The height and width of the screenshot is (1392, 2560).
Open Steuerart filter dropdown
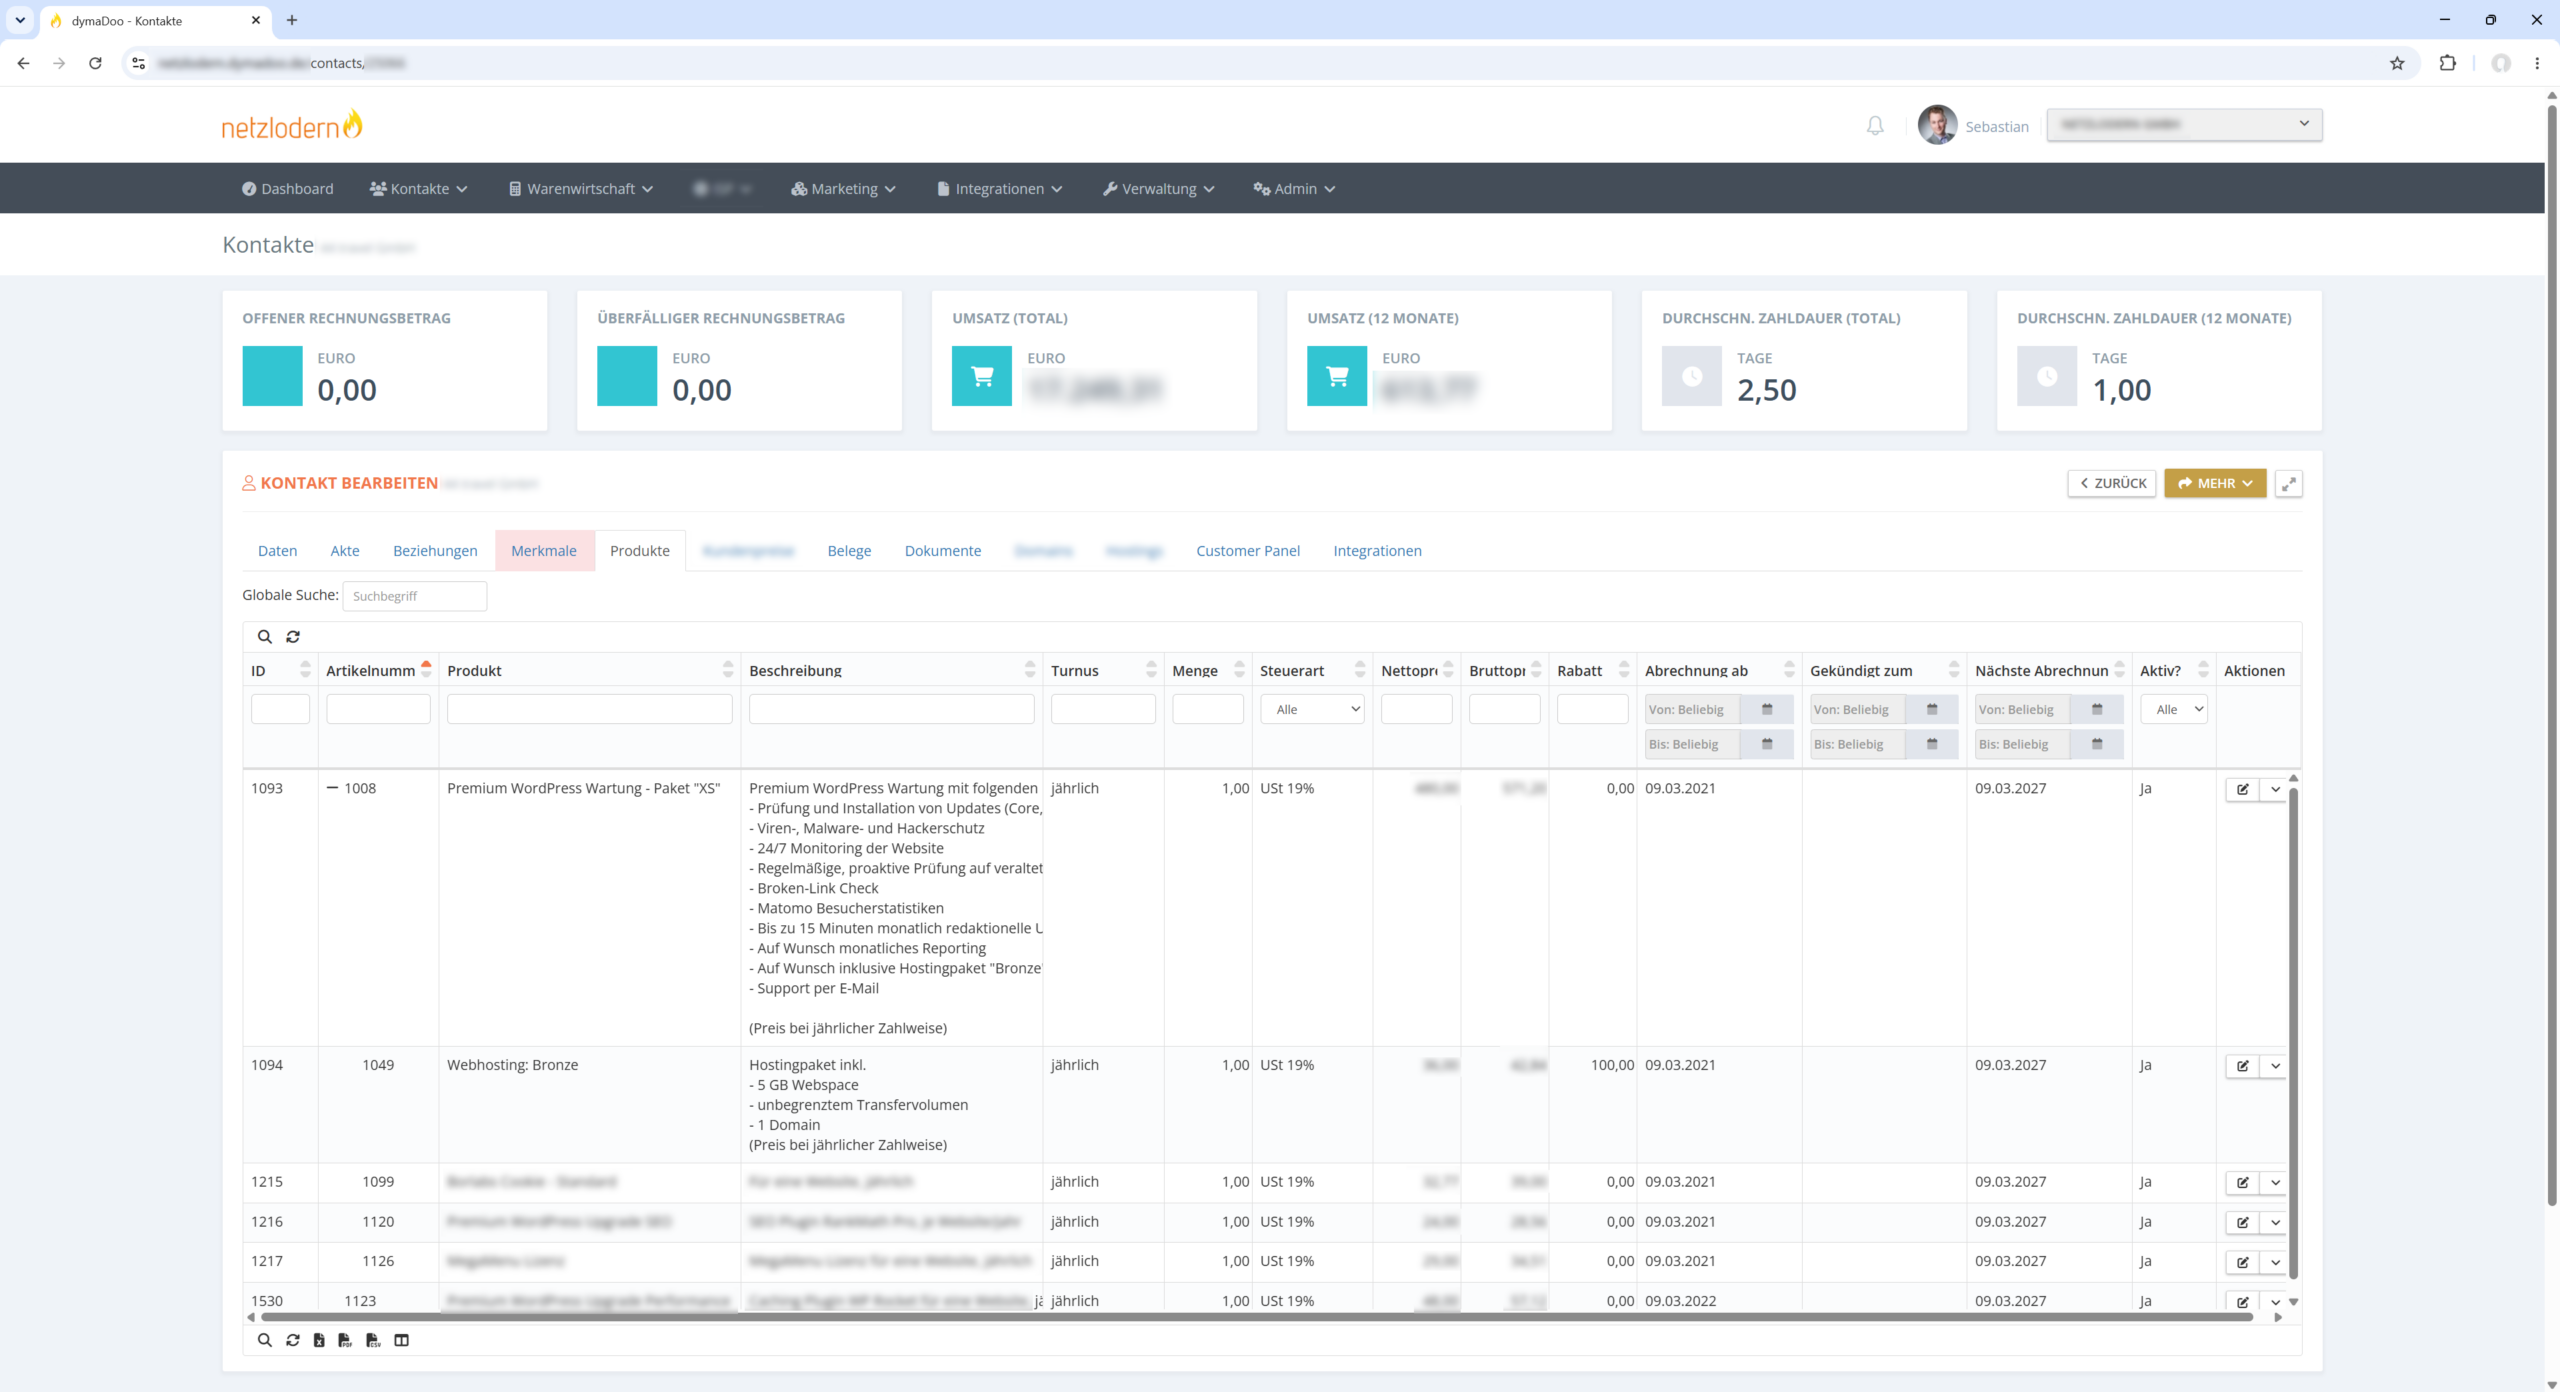point(1312,709)
